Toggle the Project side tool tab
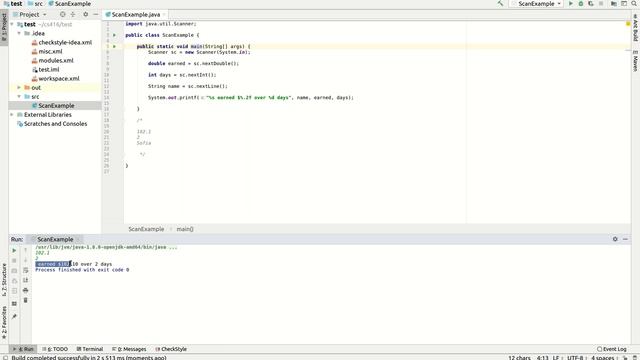This screenshot has width=640, height=360. click(4, 27)
